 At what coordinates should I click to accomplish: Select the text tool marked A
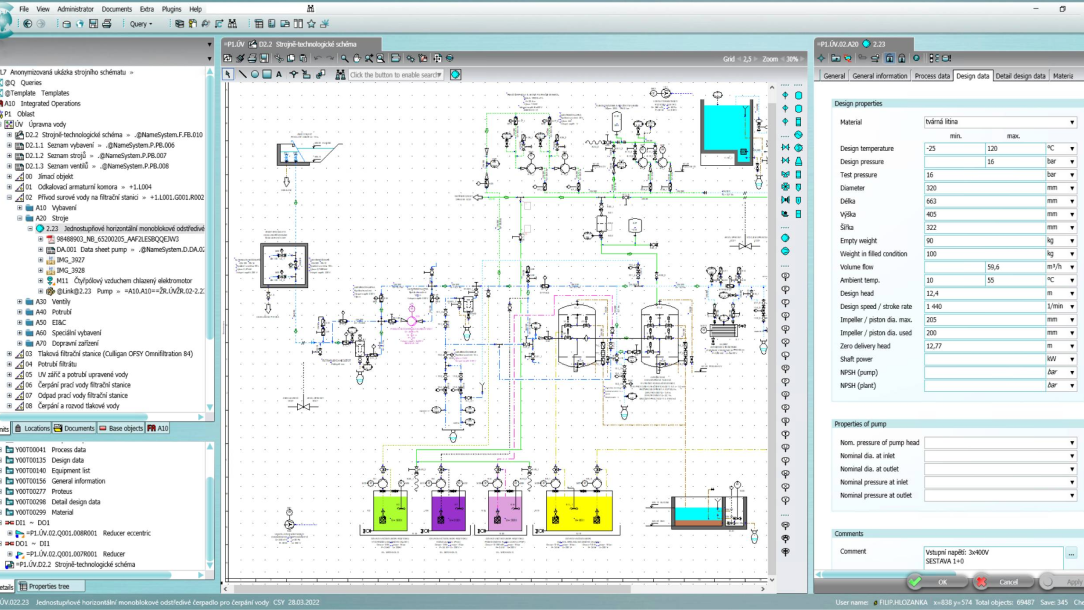point(278,74)
